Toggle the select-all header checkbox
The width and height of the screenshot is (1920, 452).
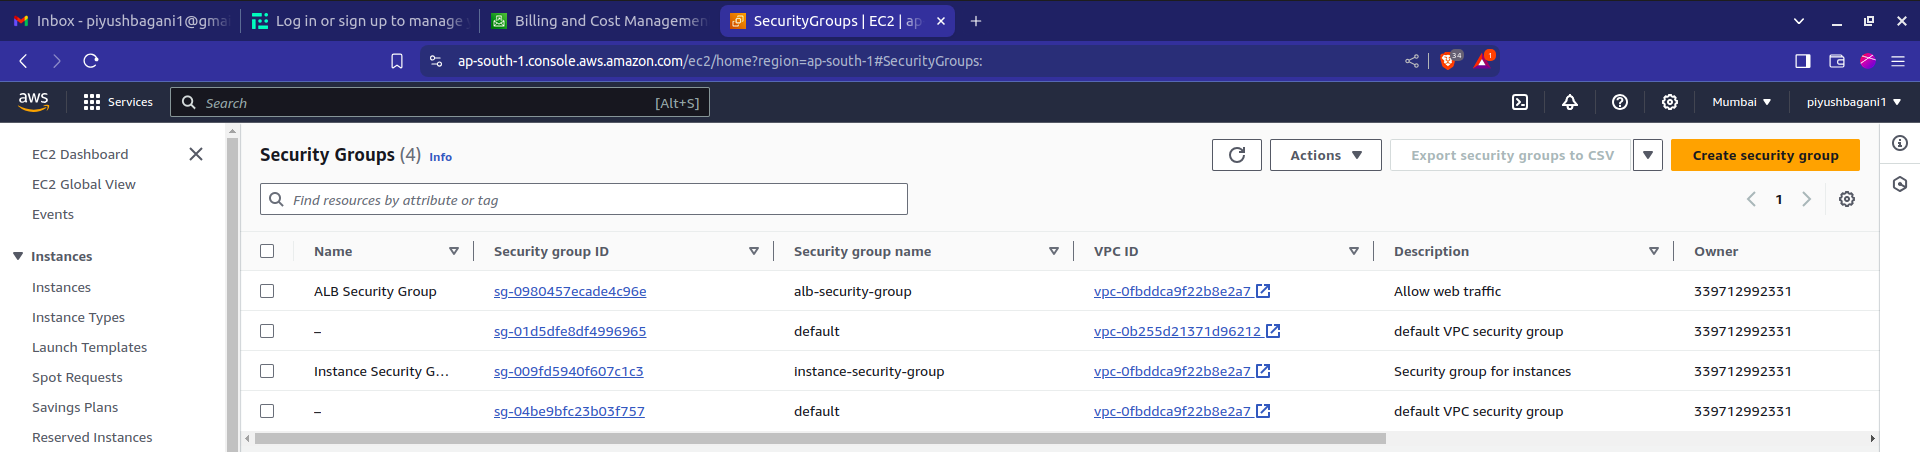[267, 251]
